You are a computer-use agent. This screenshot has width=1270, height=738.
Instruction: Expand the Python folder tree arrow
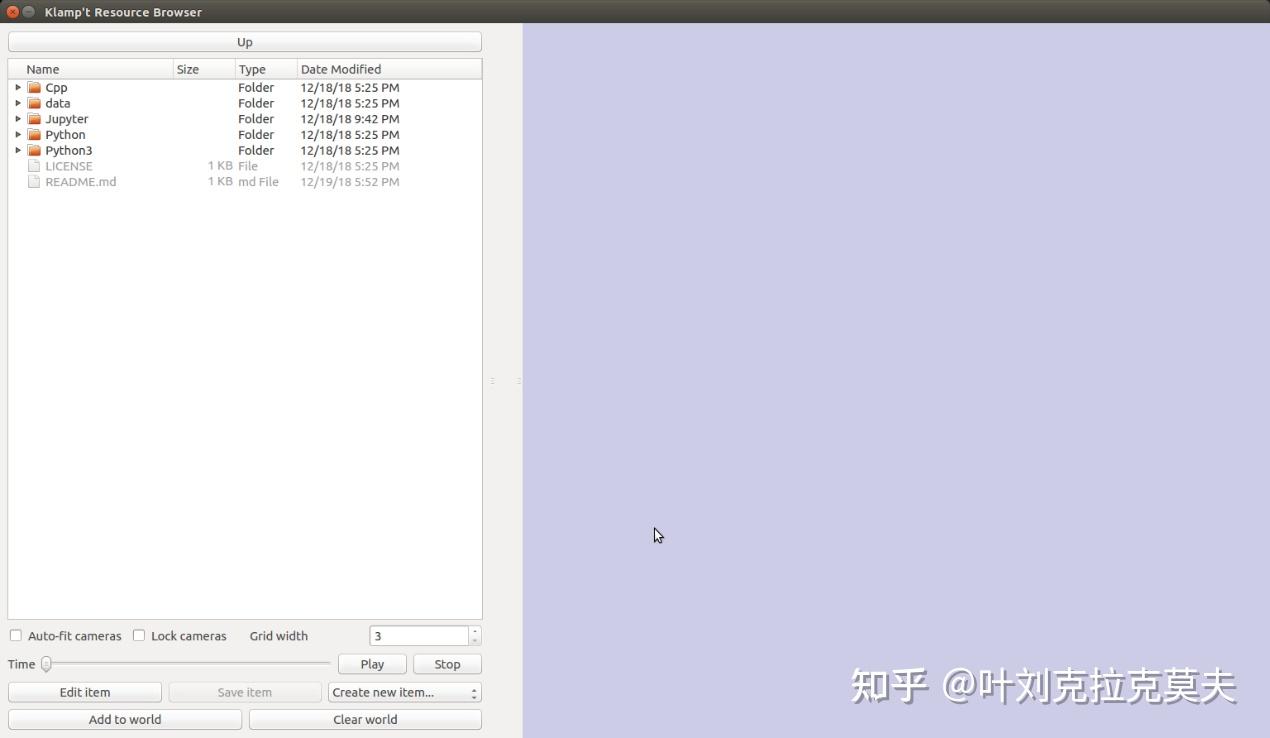coord(18,134)
